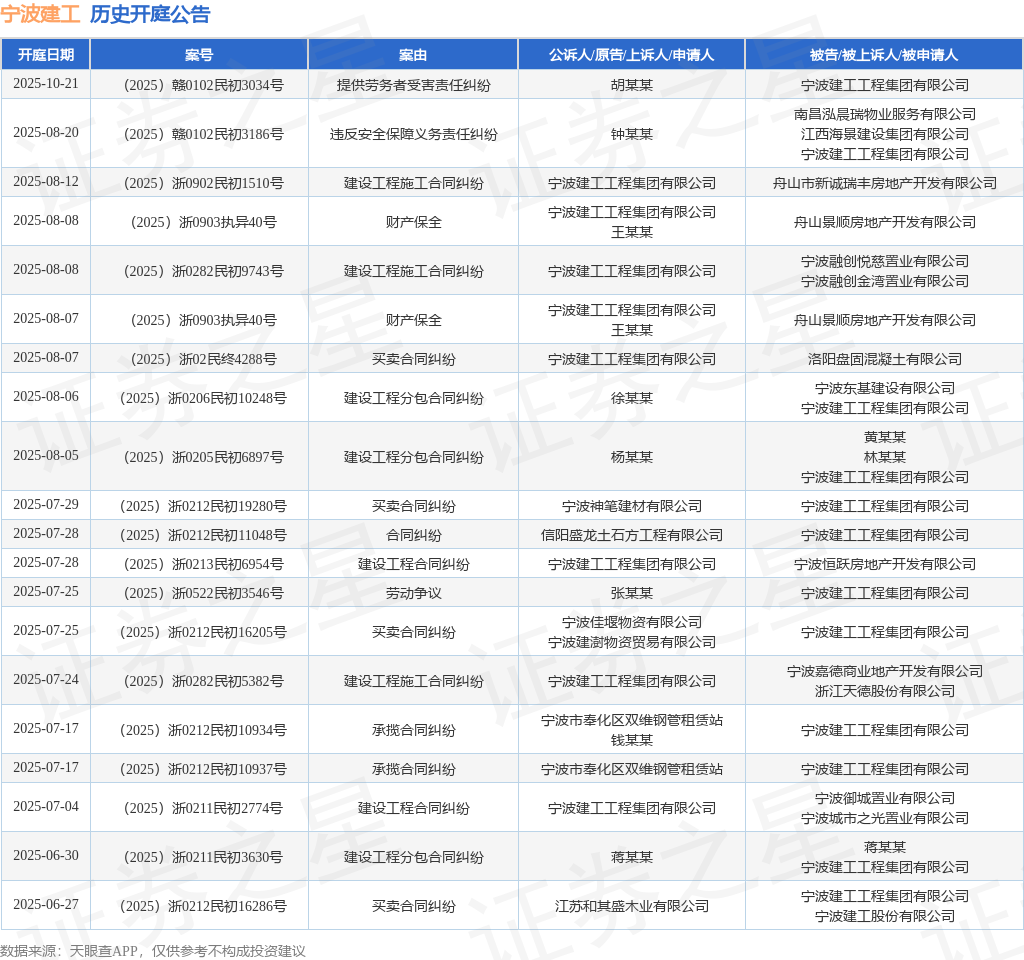The height and width of the screenshot is (960, 1024).
Task: Click case number 浙0212民初11048号
Action: pos(204,536)
